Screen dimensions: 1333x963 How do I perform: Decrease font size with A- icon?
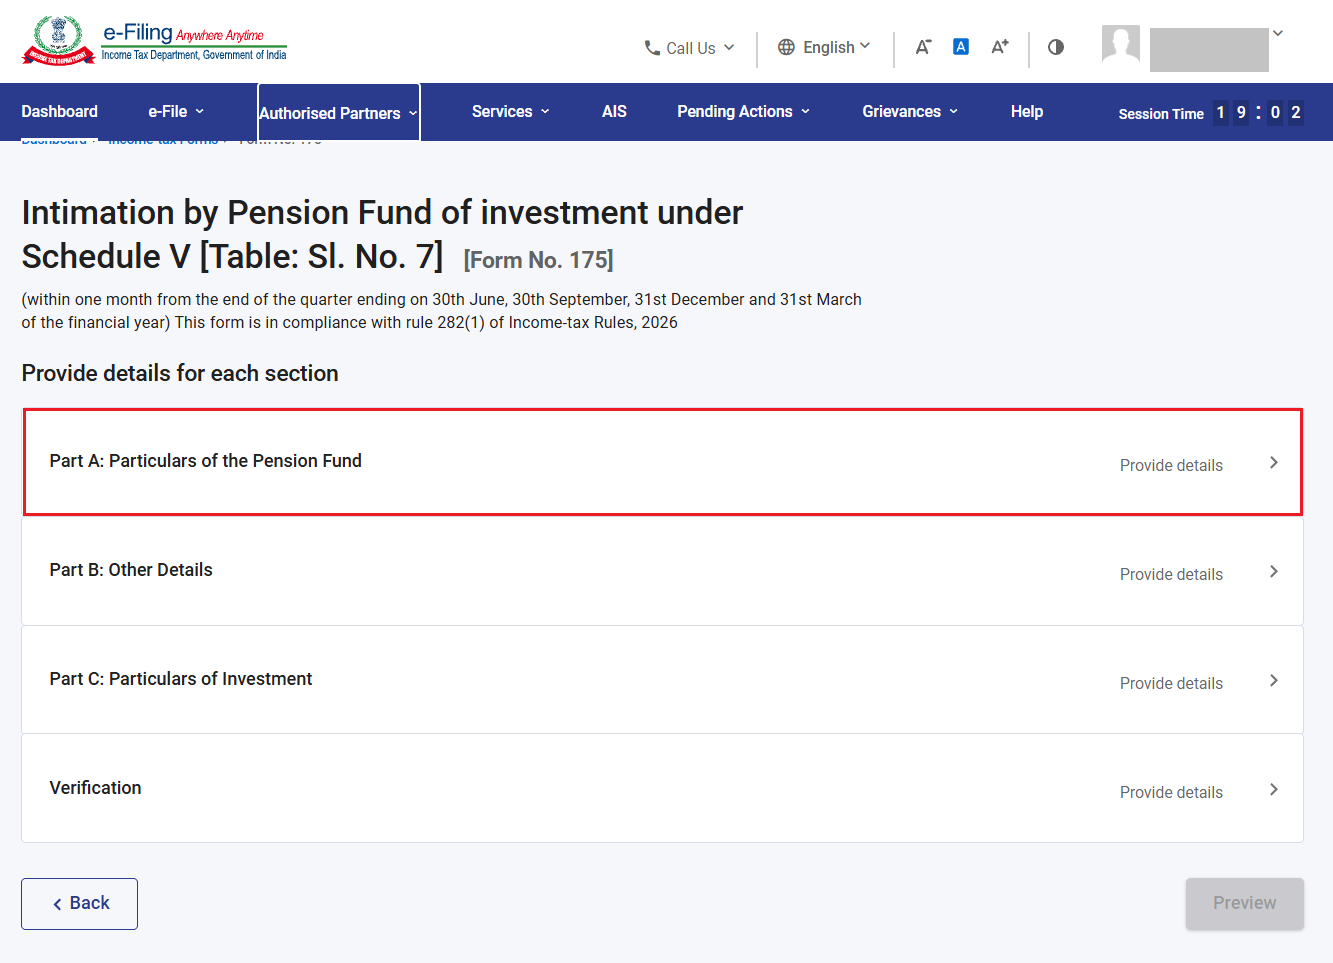[x=923, y=47]
